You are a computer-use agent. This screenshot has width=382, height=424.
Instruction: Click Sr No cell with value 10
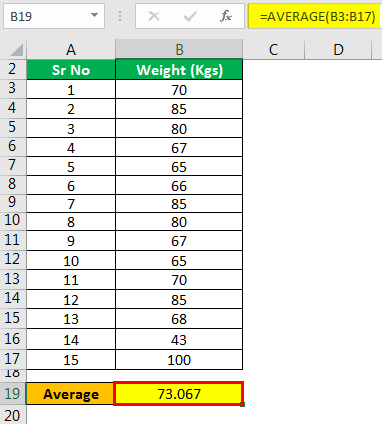pos(71,260)
